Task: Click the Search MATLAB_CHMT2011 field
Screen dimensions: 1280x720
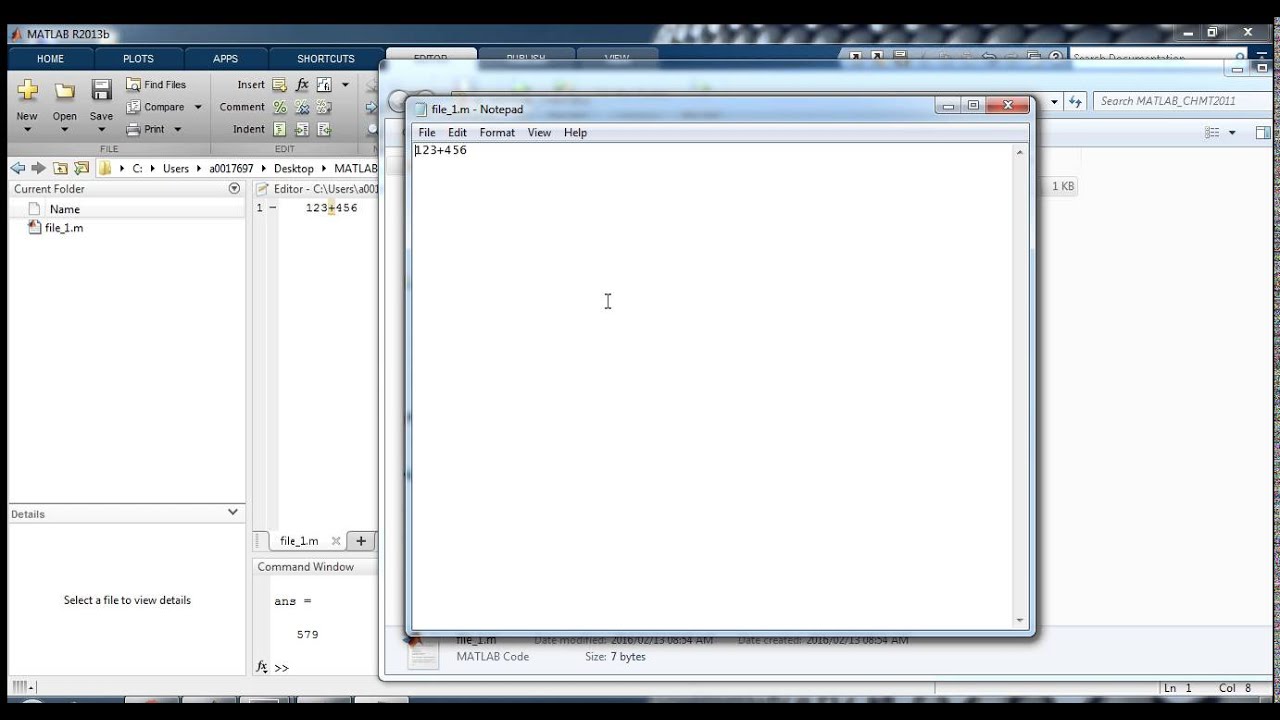Action: (1184, 101)
